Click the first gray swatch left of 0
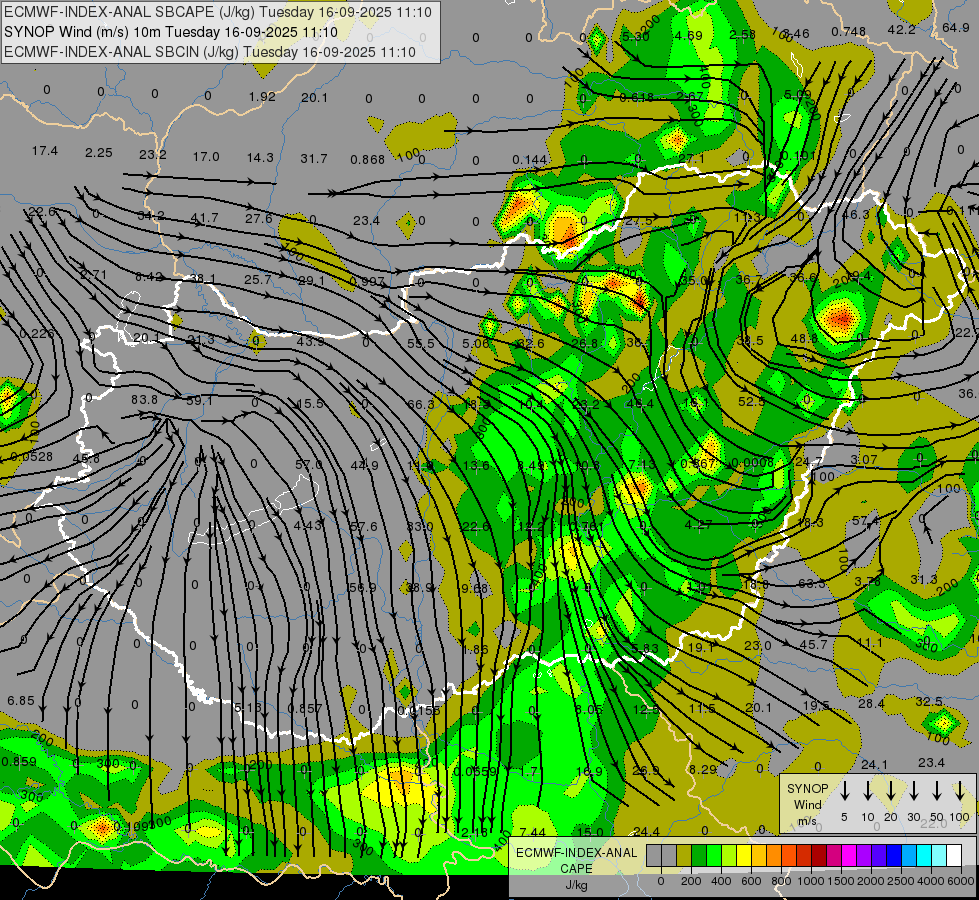The width and height of the screenshot is (979, 900). pos(654,855)
